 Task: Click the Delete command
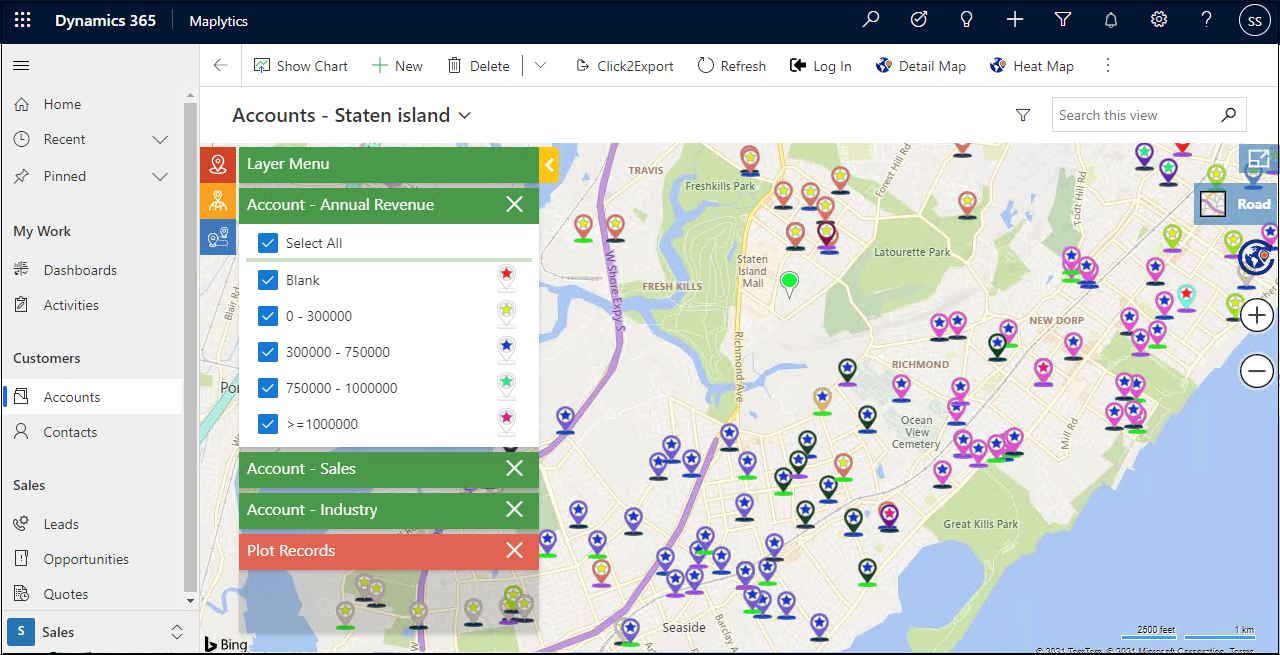click(478, 66)
